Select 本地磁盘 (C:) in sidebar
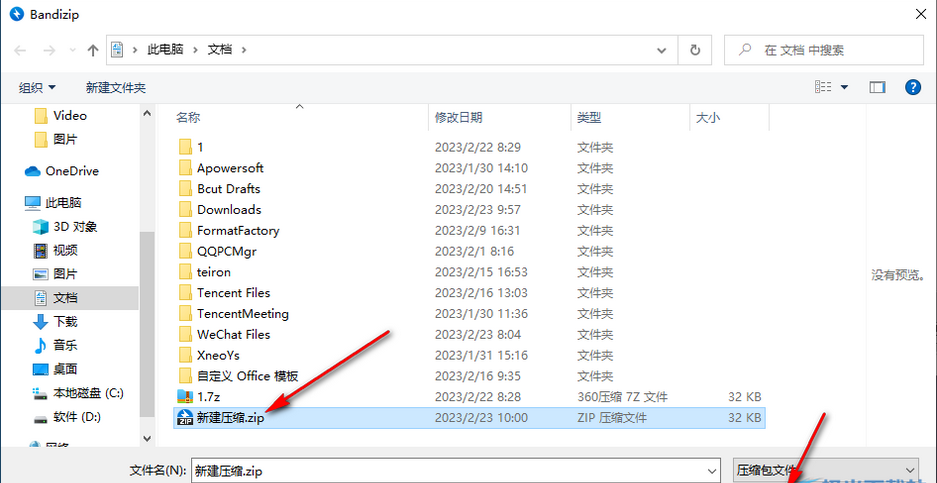 tap(88, 393)
